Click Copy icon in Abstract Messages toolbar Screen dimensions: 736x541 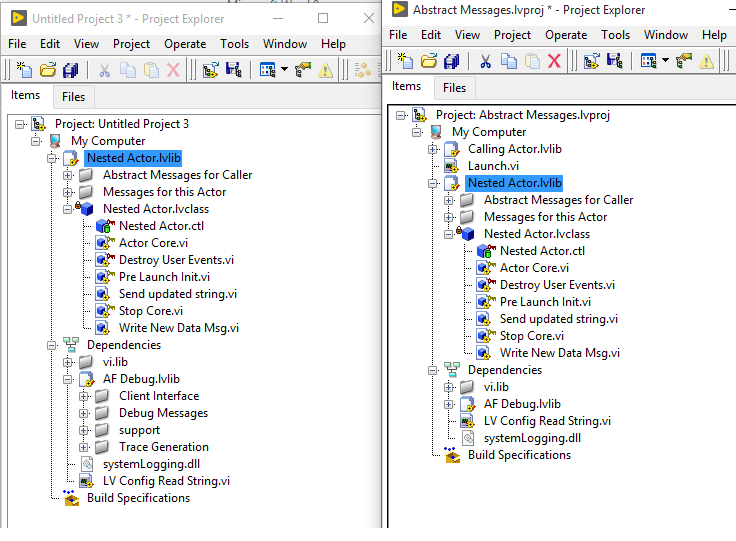pos(509,61)
